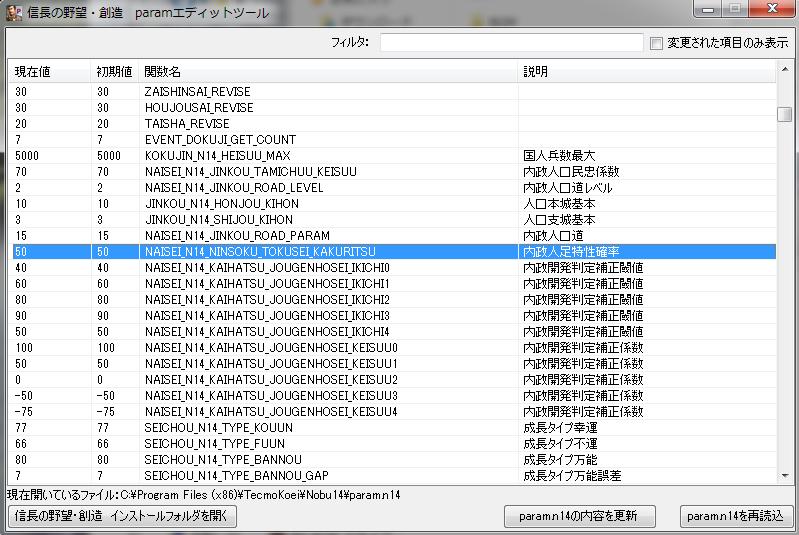The image size is (799, 535).
Task: Select row NAISEI_N14_KAIHATSU_JOUGENHOSEI_KEISUU0
Action: tap(394, 347)
